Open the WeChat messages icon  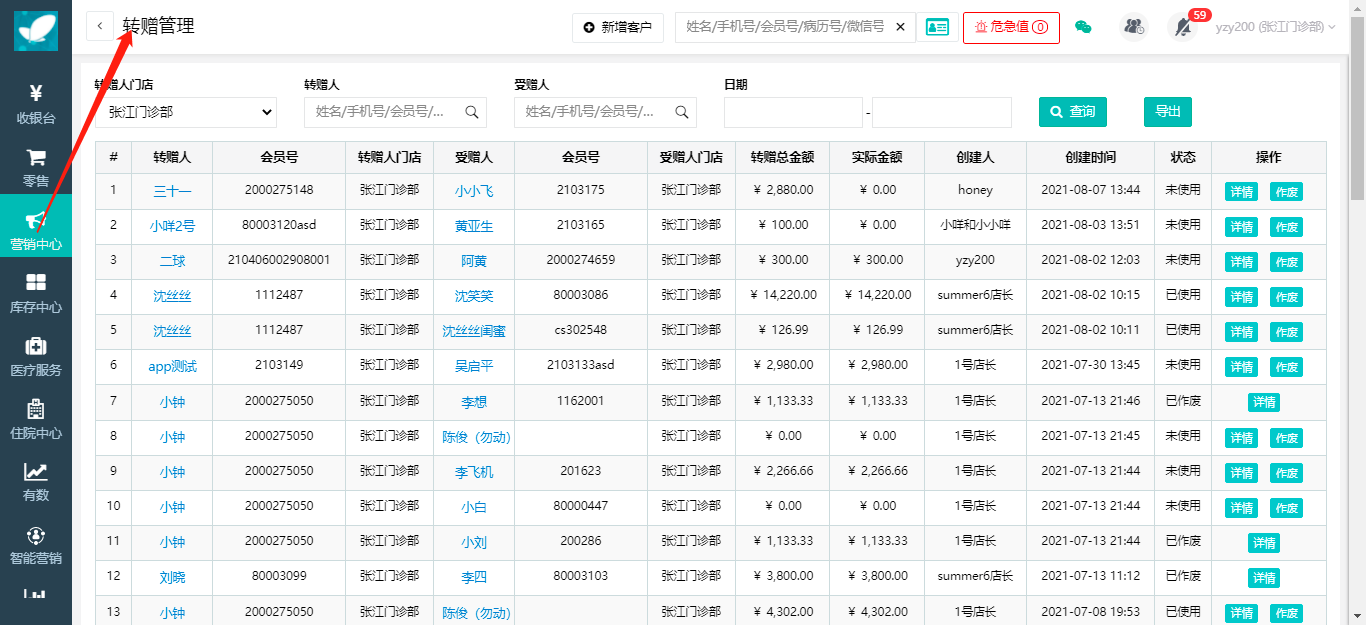[x=1083, y=27]
